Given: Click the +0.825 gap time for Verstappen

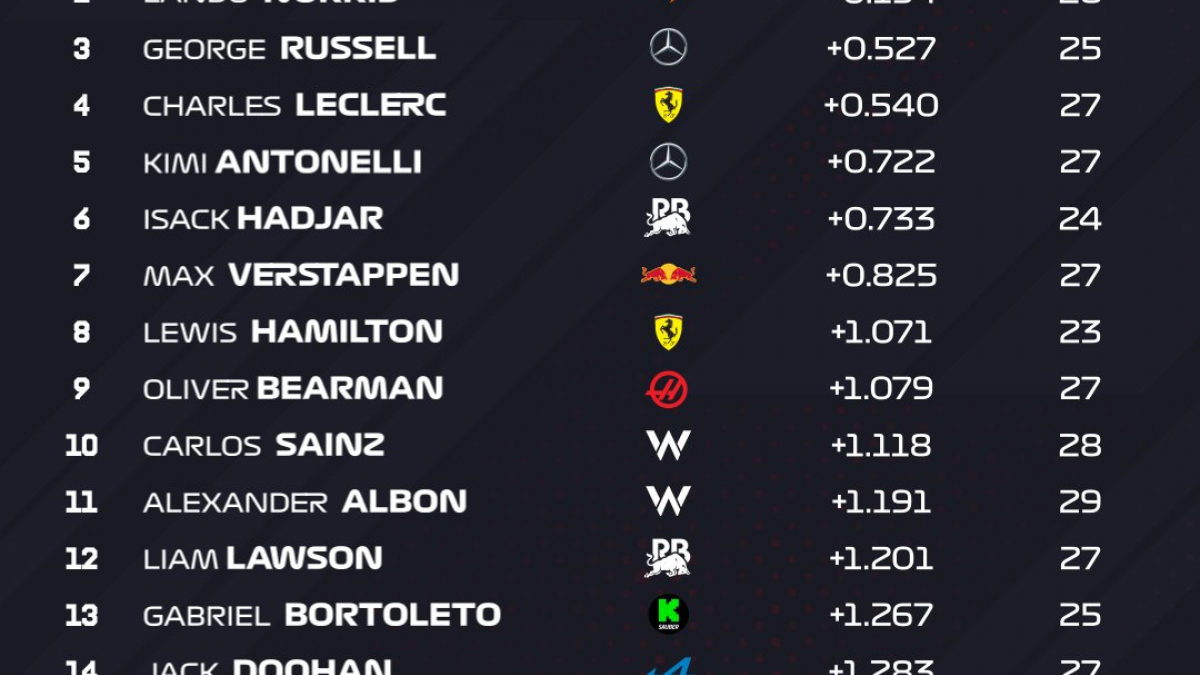Looking at the screenshot, I should pos(881,275).
